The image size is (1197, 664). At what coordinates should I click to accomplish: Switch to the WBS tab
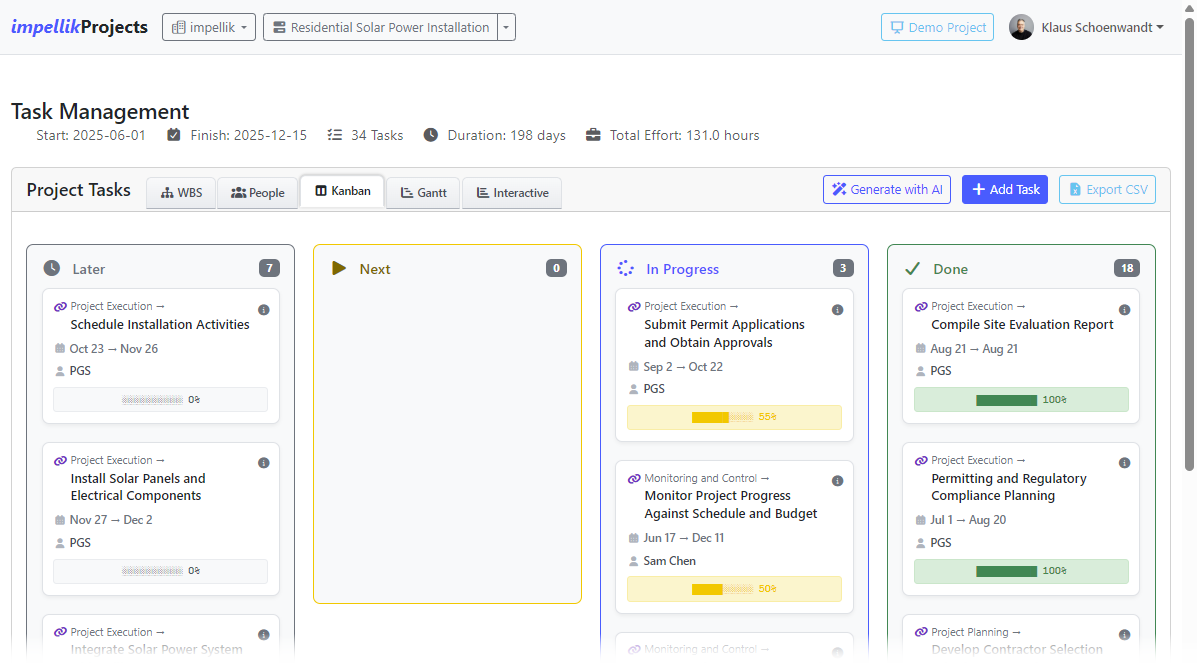(x=182, y=193)
